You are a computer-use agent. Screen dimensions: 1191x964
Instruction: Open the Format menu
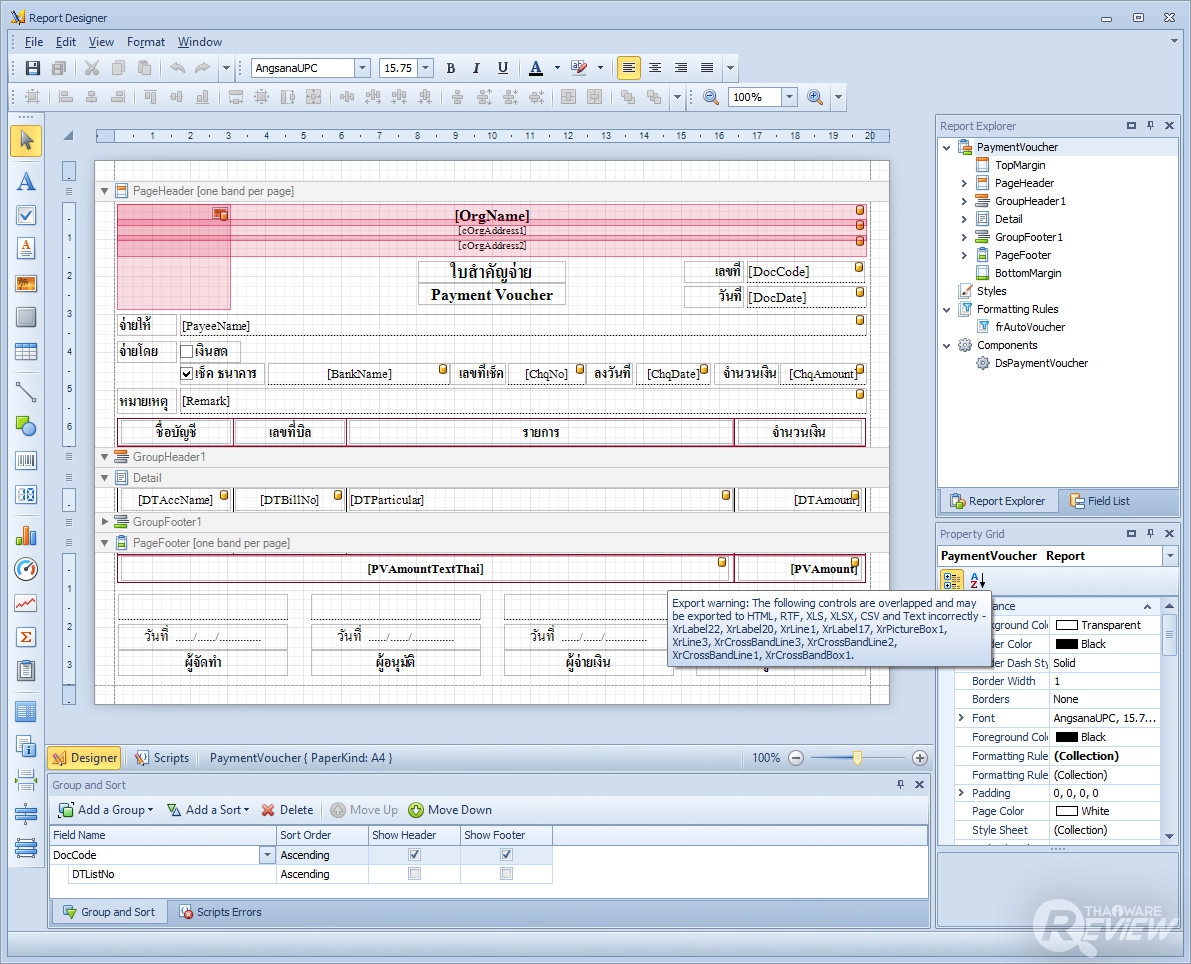(146, 42)
